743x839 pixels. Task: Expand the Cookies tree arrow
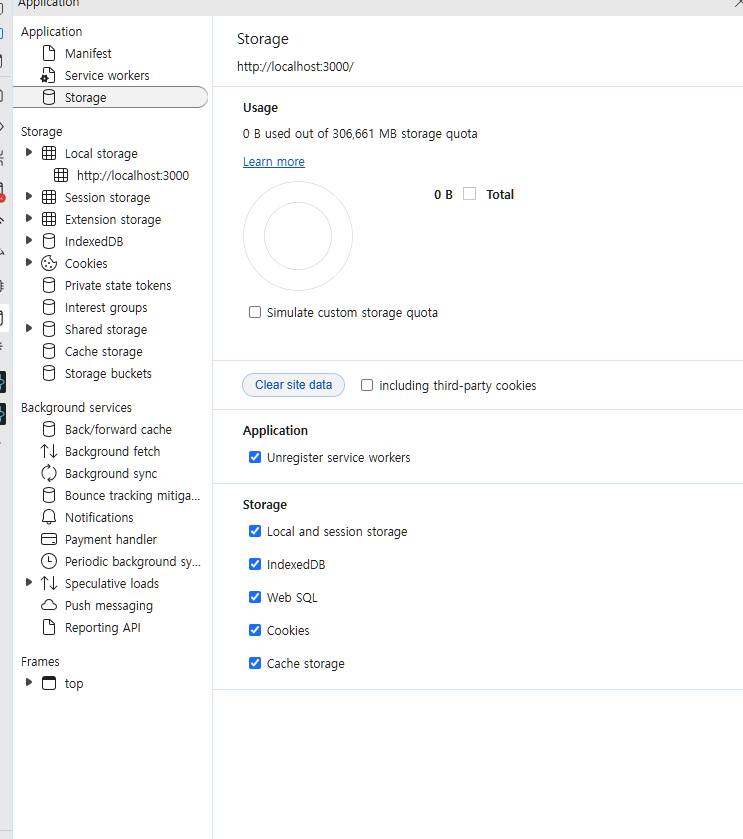point(29,262)
